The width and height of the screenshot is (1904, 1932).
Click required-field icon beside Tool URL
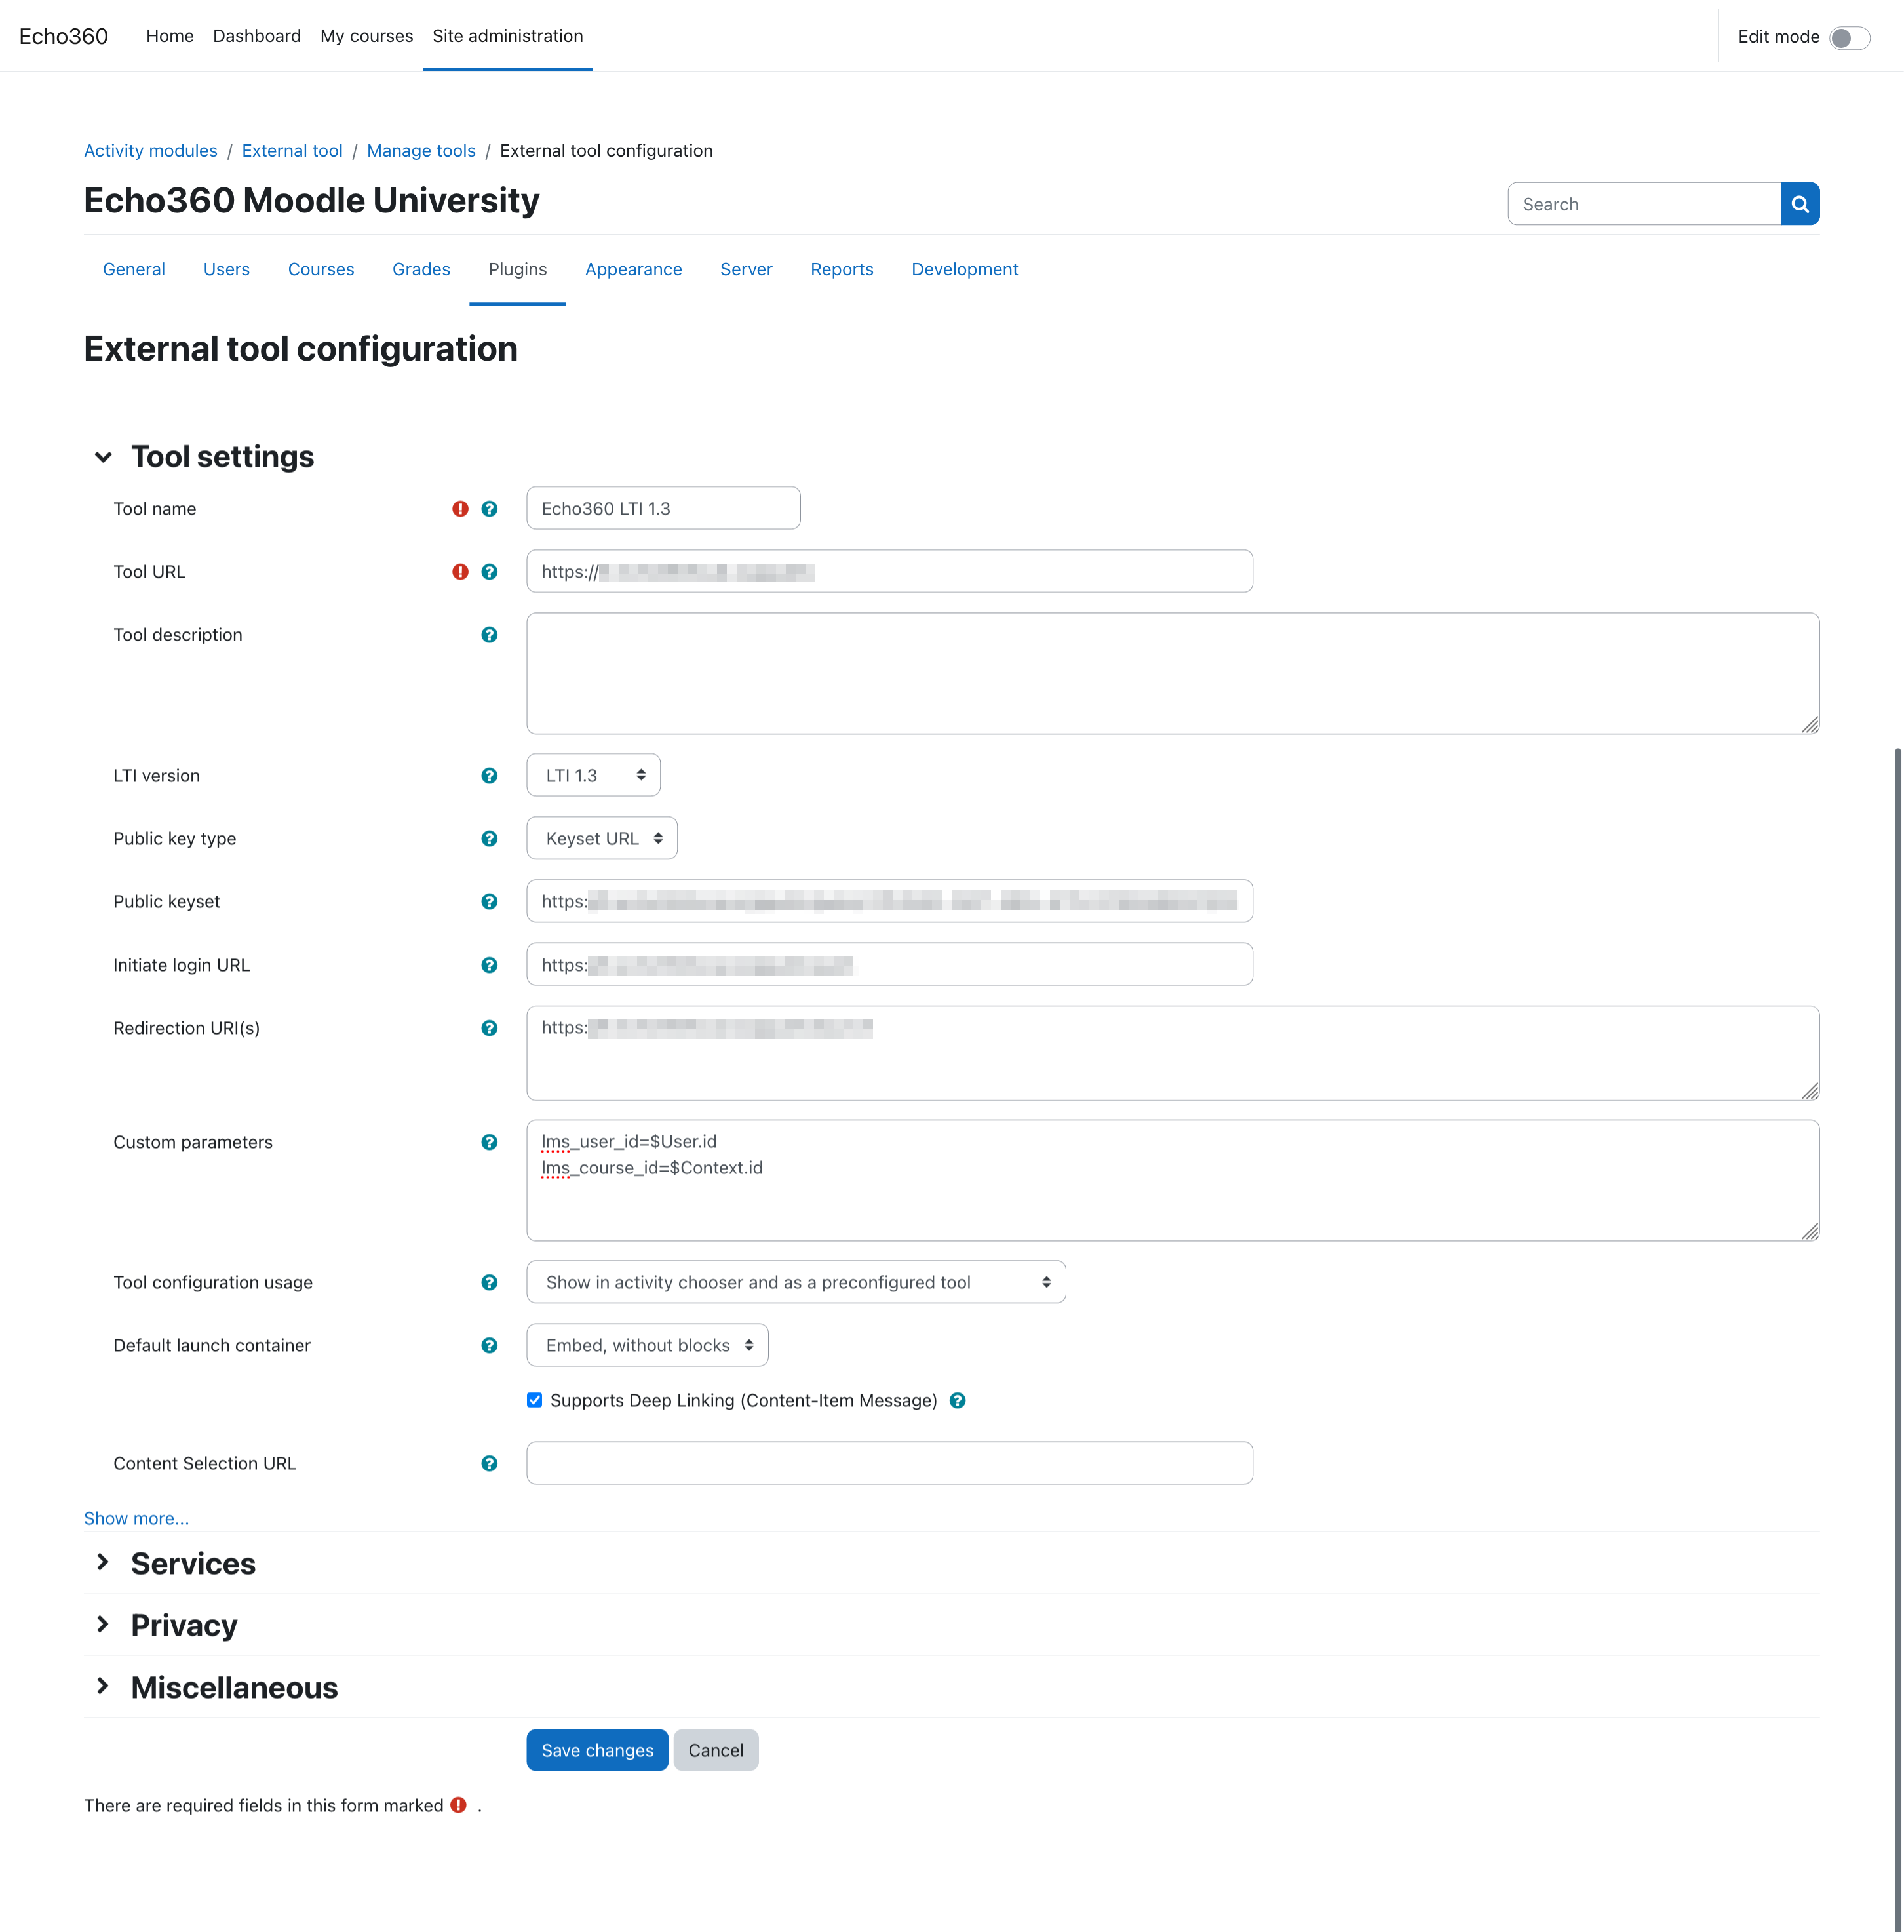460,572
